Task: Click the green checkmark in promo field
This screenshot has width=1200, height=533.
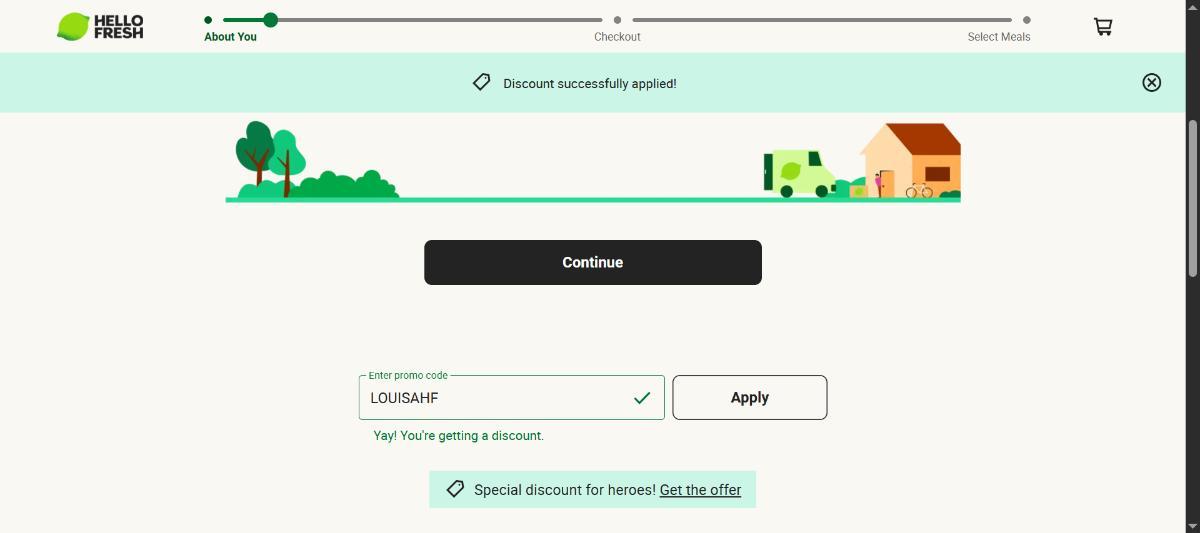Action: 642,398
